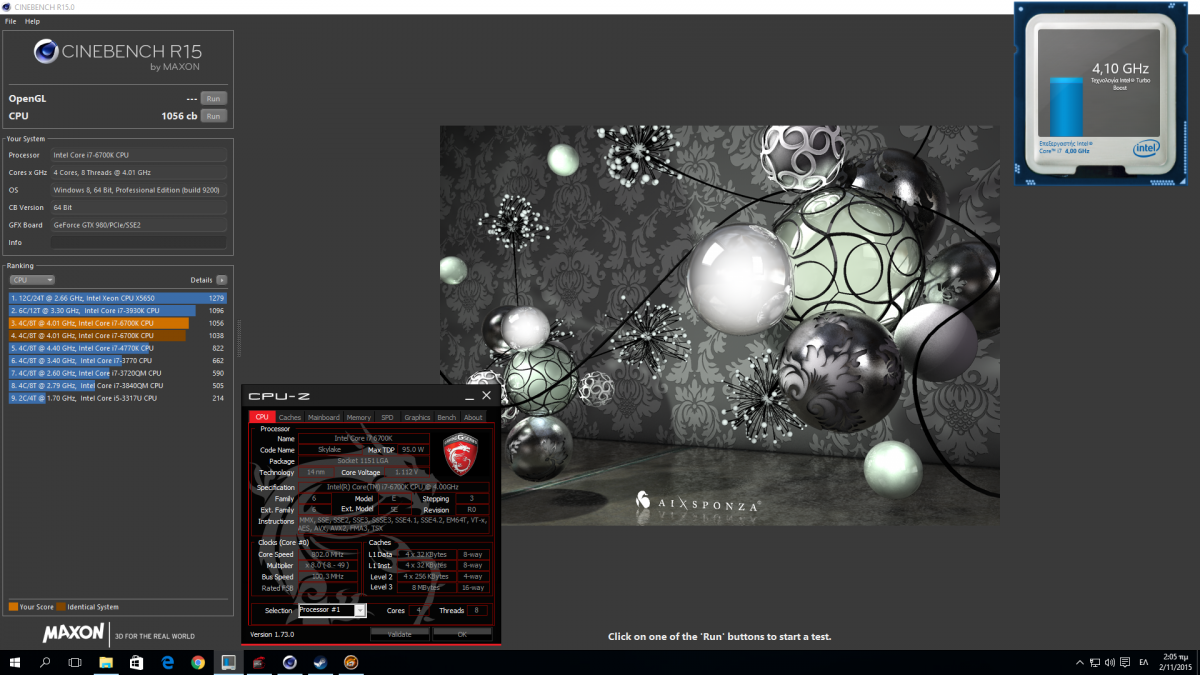The height and width of the screenshot is (675, 1200).
Task: Select ranking row Core i7-4770K CPU
Action: [118, 348]
